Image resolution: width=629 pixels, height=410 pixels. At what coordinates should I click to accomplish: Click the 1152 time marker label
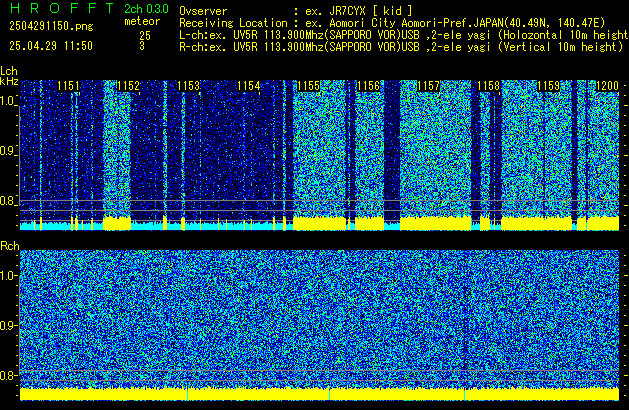(128, 86)
